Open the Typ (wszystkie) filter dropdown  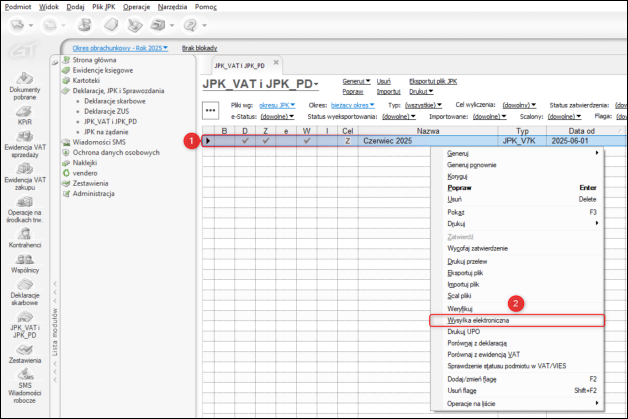(423, 105)
